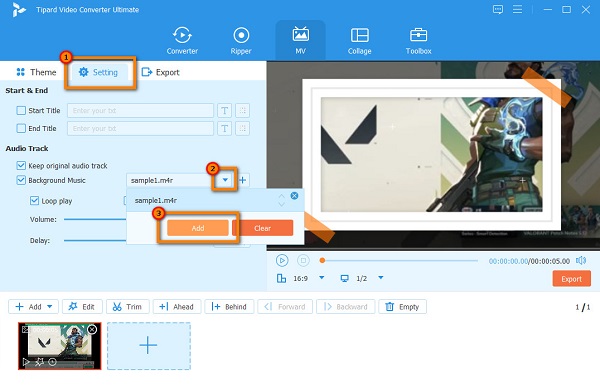Mute the preview volume speaker icon
Image resolution: width=600 pixels, height=388 pixels.
(581, 261)
